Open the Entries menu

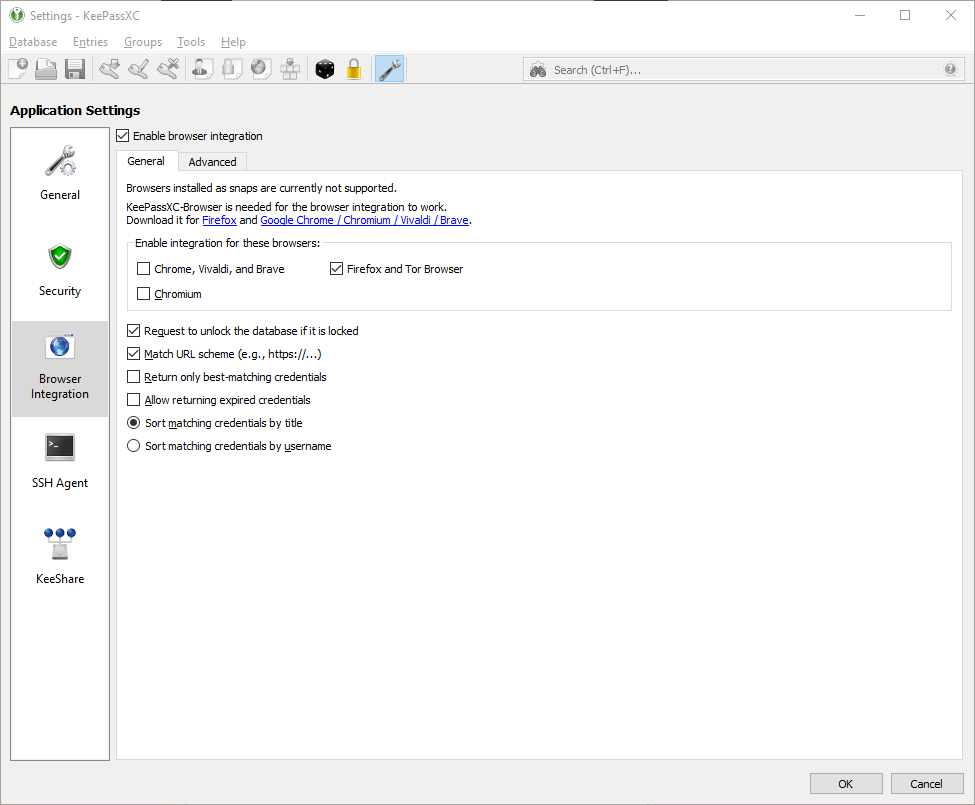click(x=90, y=42)
